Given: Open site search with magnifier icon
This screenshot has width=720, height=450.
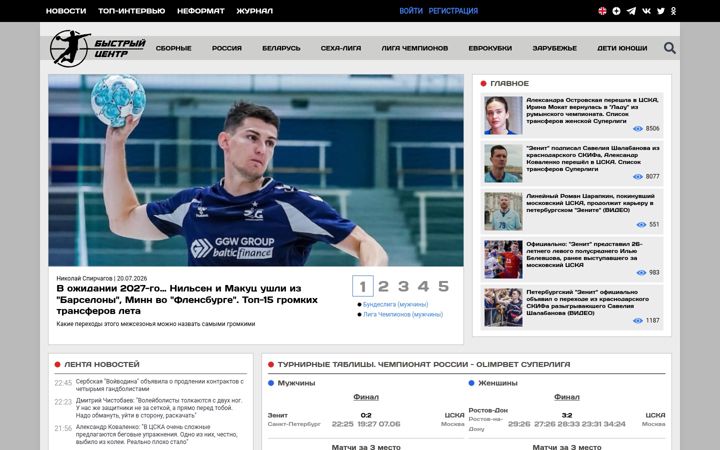Looking at the screenshot, I should 669,48.
